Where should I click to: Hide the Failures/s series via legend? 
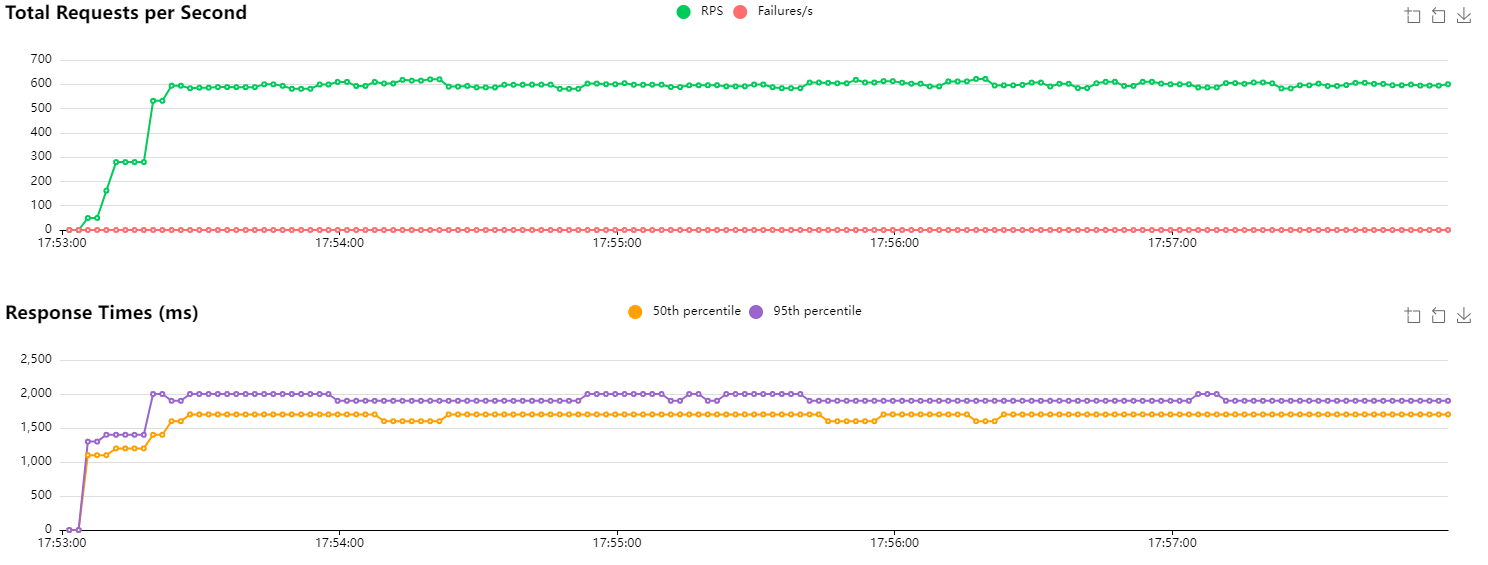tap(774, 11)
